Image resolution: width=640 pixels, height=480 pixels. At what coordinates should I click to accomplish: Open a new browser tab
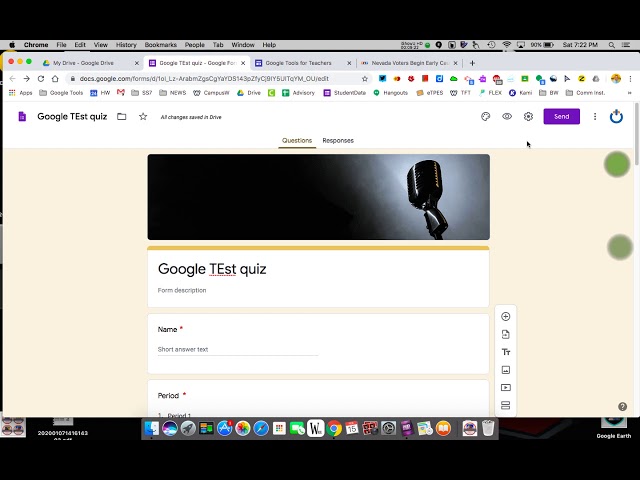[x=472, y=63]
